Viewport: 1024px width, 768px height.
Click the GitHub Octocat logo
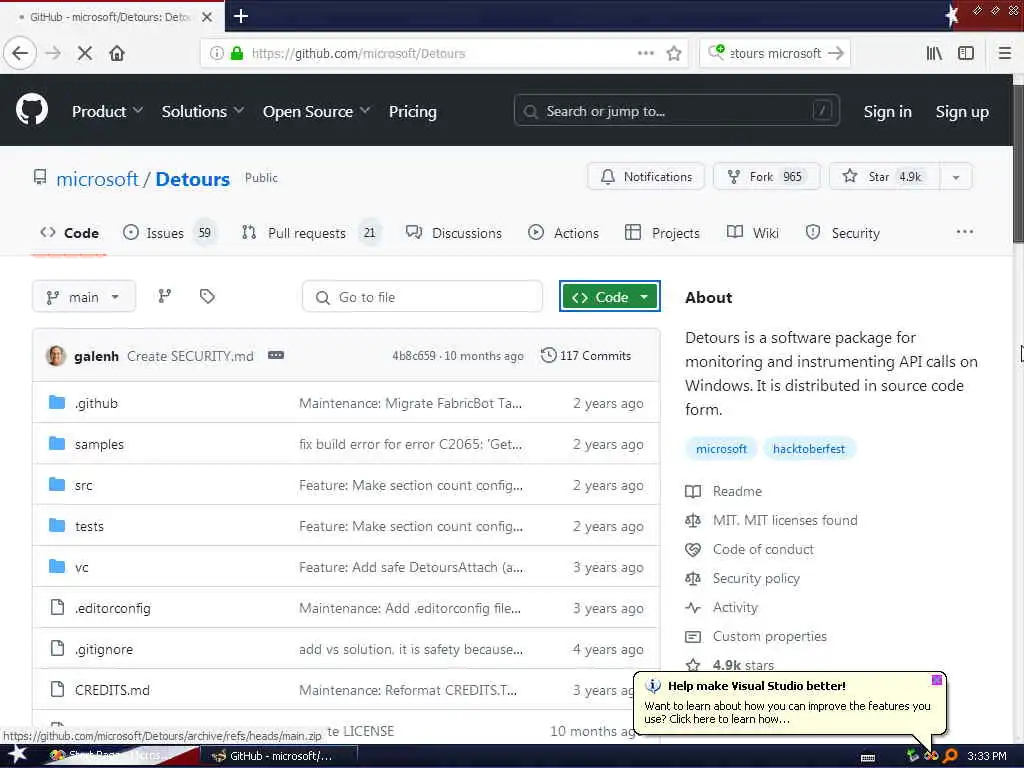coord(32,109)
